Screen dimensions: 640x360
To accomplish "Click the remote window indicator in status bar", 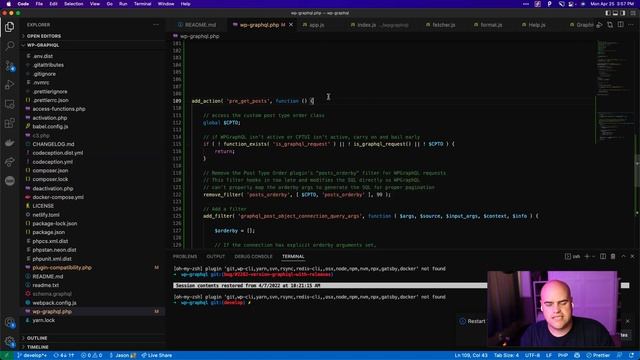I will tap(6, 356).
